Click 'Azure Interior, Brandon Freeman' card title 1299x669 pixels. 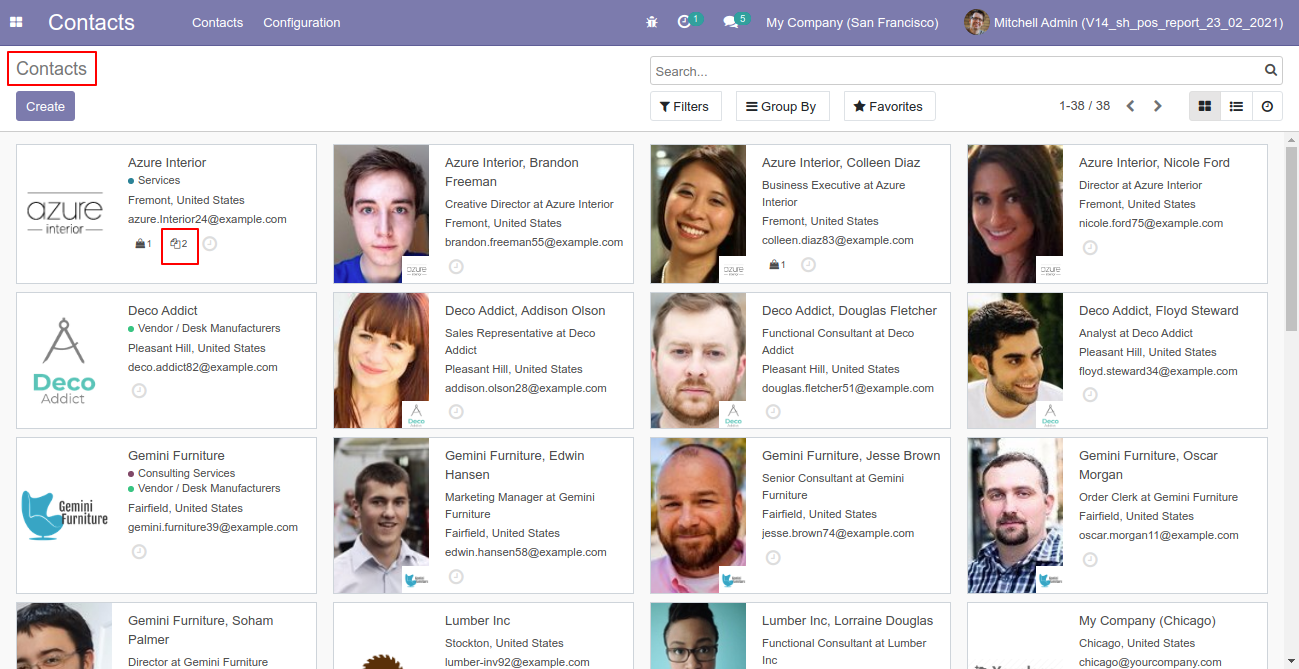pyautogui.click(x=511, y=172)
